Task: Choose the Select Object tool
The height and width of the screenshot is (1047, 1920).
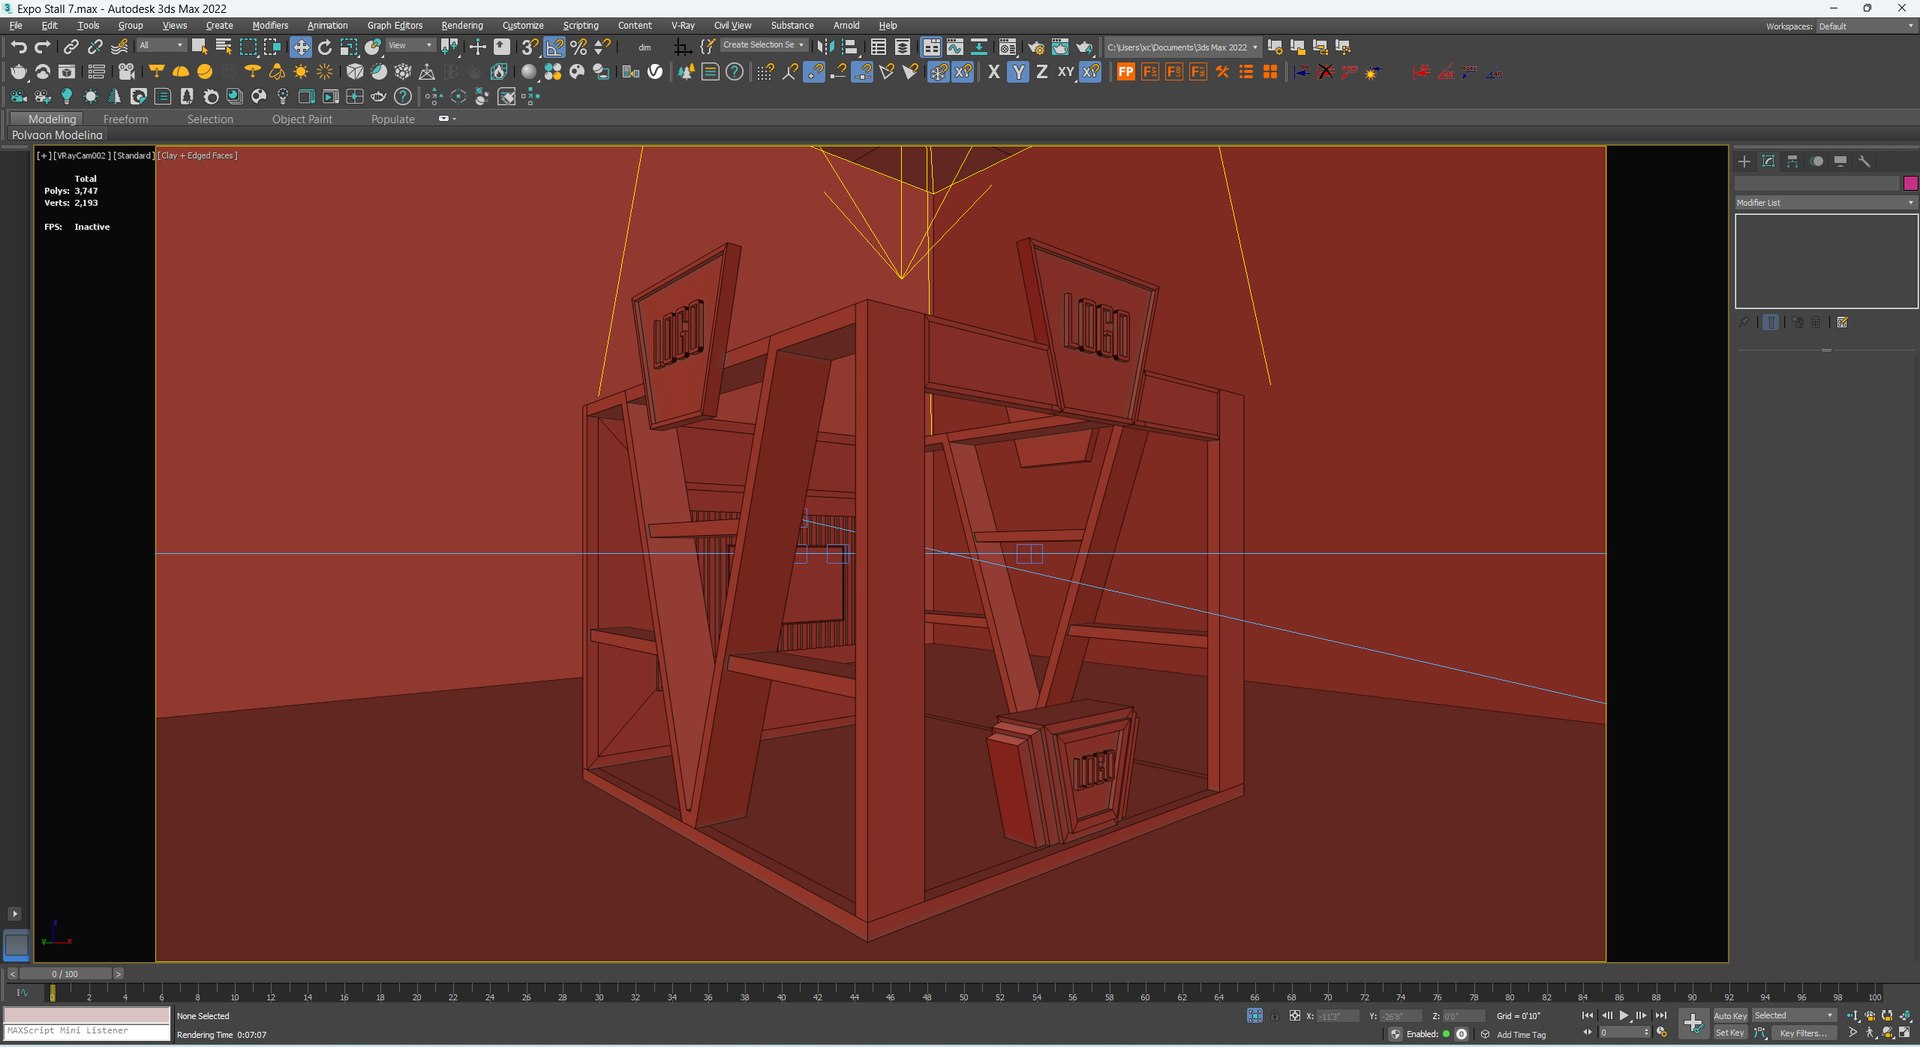Action: [x=199, y=47]
